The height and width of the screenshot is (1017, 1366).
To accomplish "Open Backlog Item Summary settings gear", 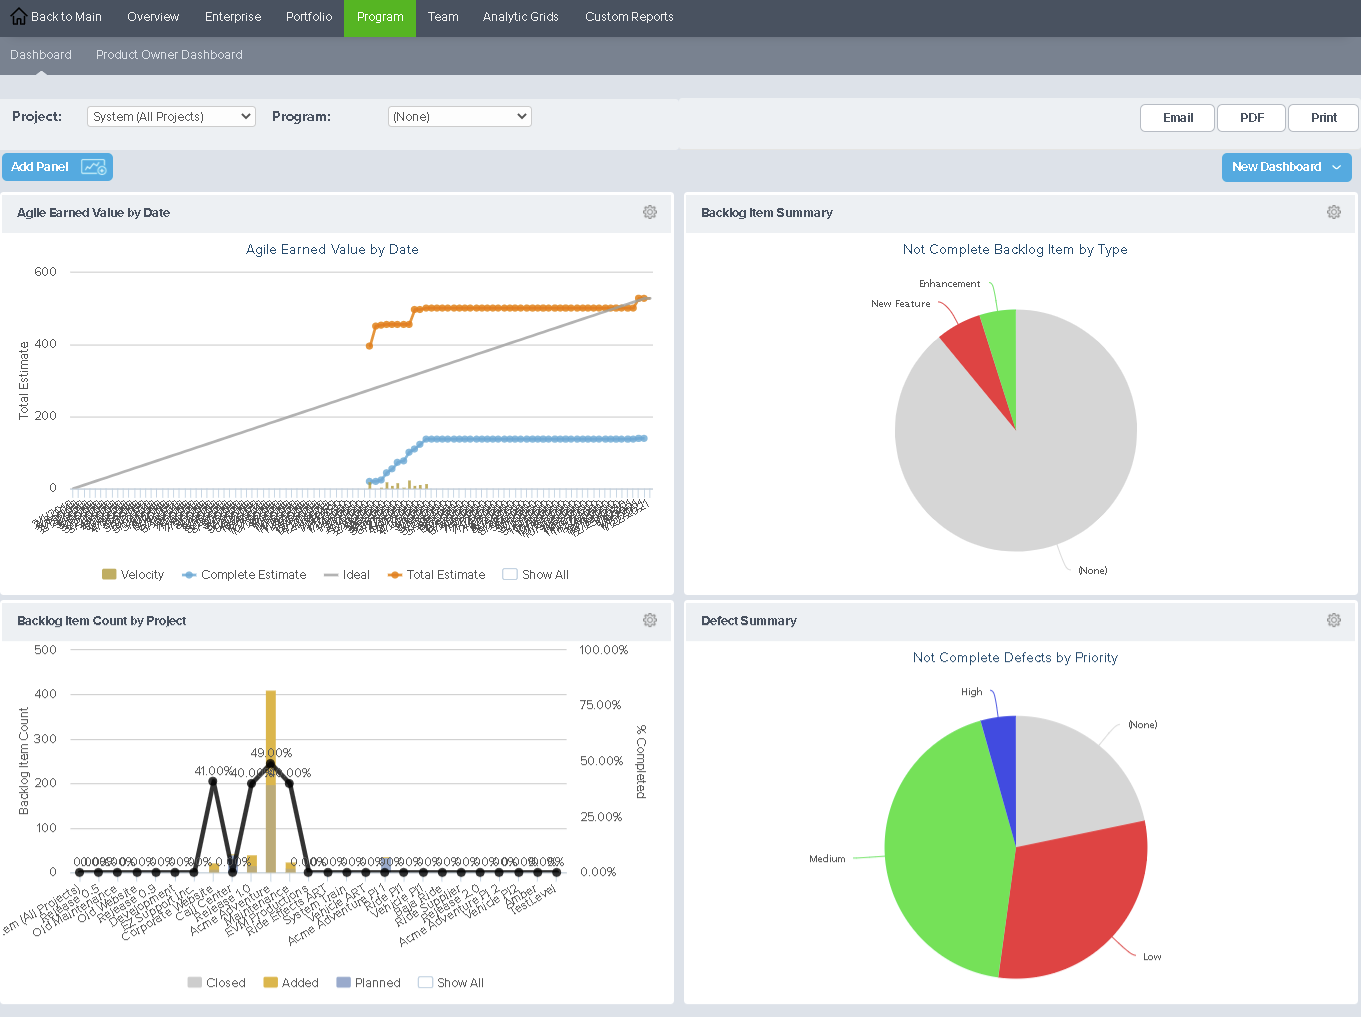I will click(x=1334, y=212).
